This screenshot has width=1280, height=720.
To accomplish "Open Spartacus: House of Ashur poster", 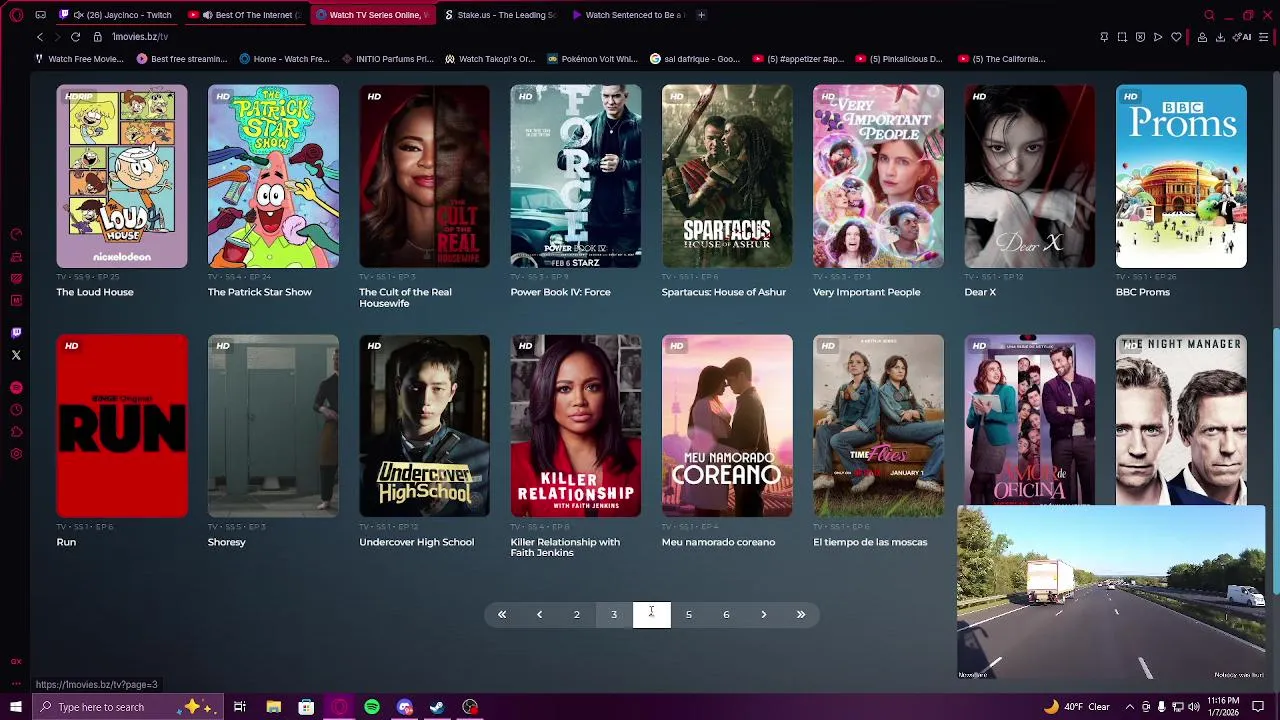I will tap(727, 176).
